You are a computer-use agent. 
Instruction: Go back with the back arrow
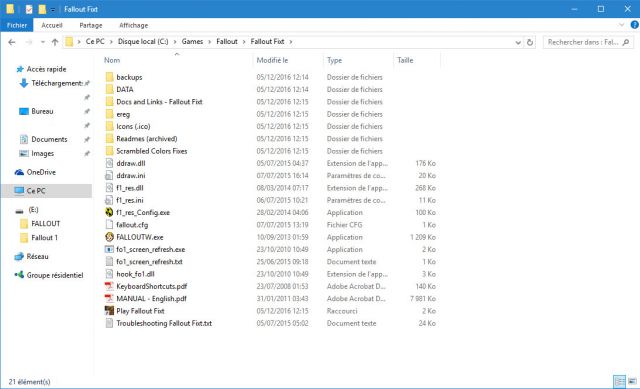(12, 42)
